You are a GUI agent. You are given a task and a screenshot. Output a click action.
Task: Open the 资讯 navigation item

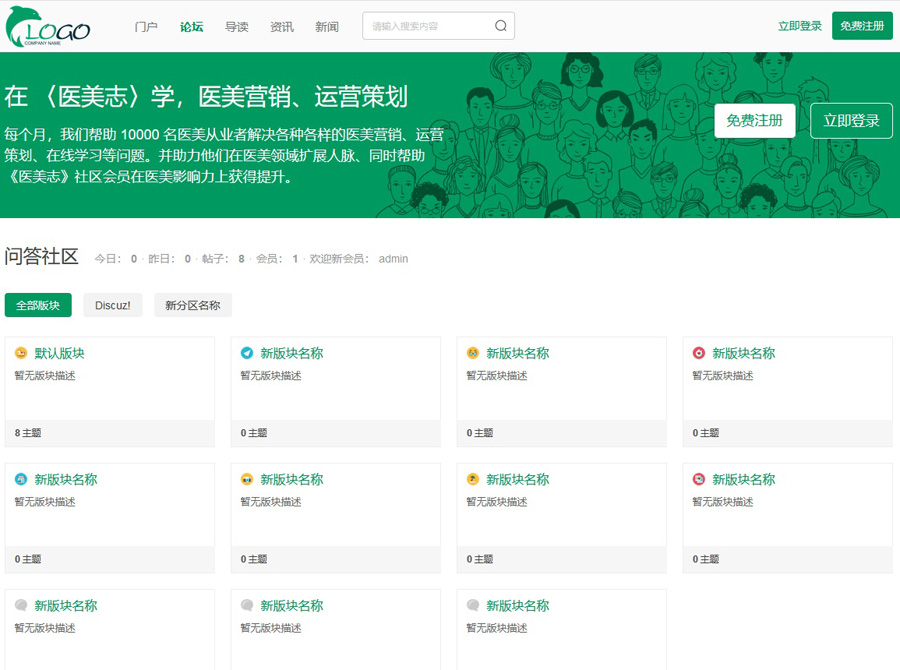click(282, 27)
